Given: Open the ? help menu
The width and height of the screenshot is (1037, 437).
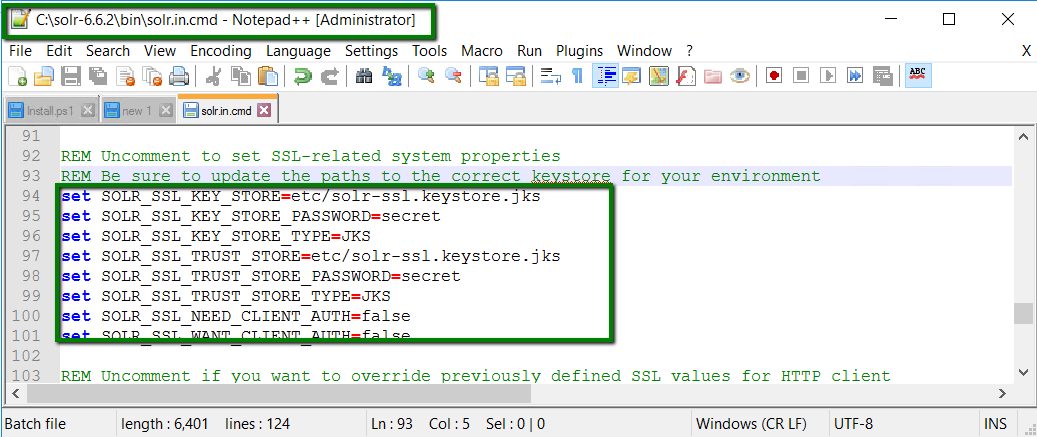Looking at the screenshot, I should pos(689,51).
